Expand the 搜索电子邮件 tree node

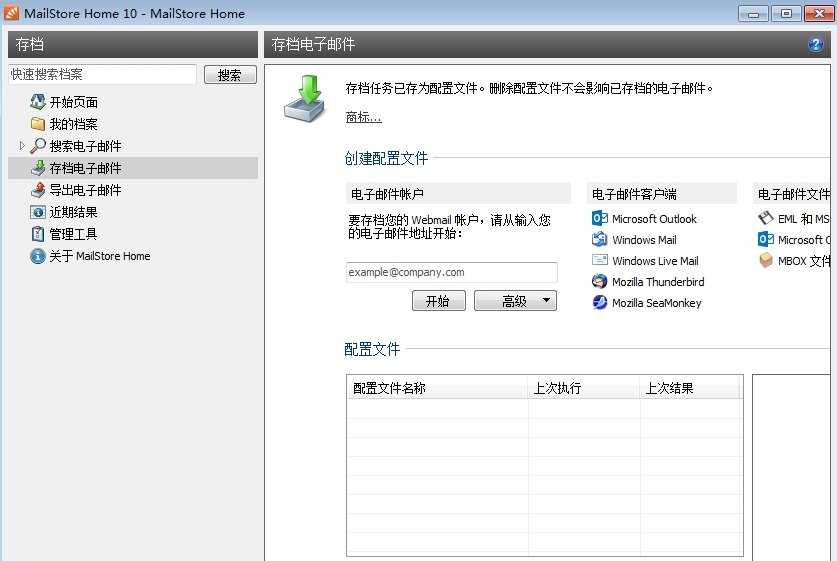click(22, 145)
